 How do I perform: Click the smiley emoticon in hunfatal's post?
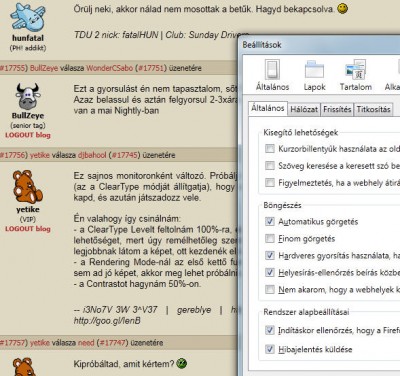[x=342, y=9]
